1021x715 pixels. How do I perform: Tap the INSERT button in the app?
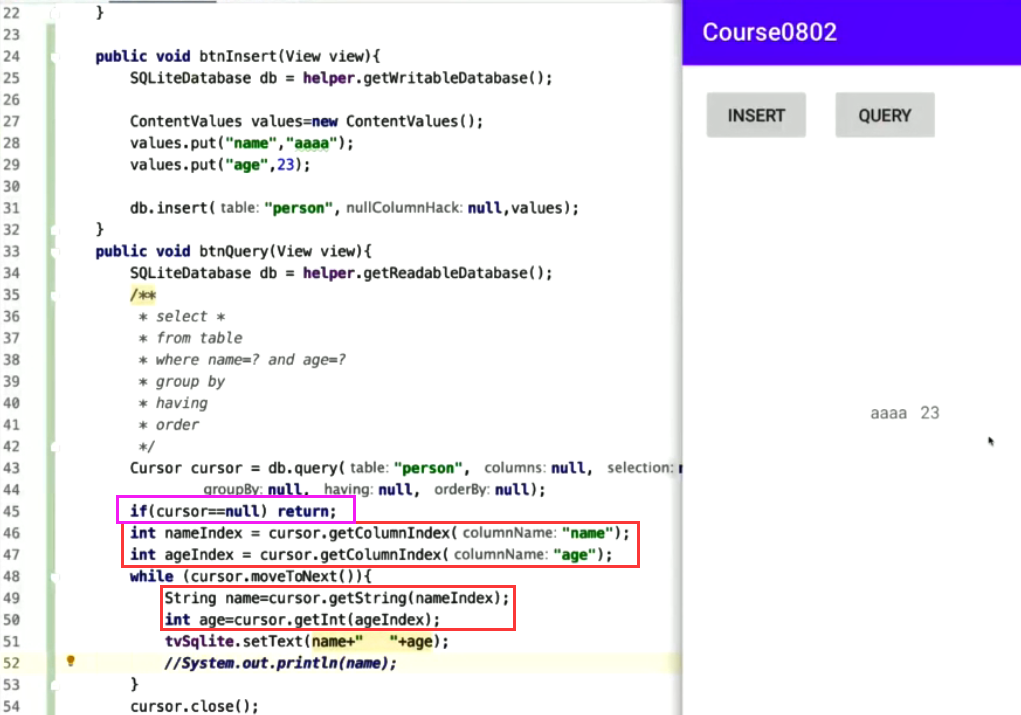[756, 115]
